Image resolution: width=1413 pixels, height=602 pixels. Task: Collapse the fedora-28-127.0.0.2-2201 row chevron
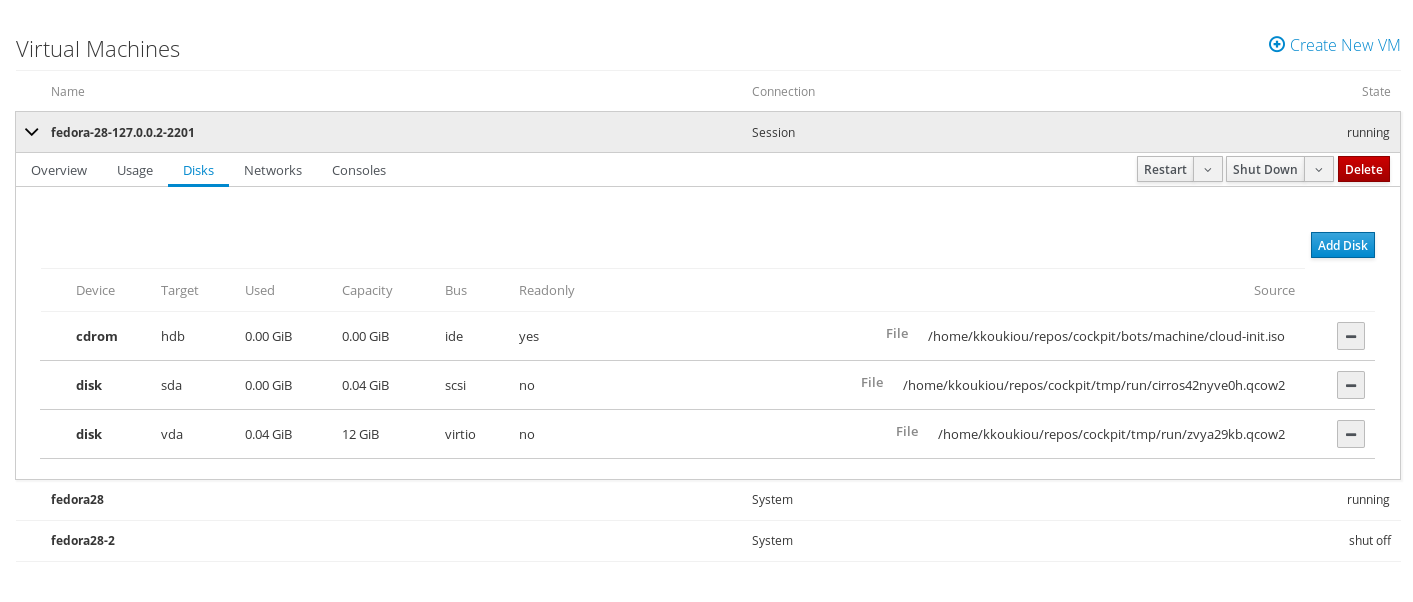[x=31, y=132]
